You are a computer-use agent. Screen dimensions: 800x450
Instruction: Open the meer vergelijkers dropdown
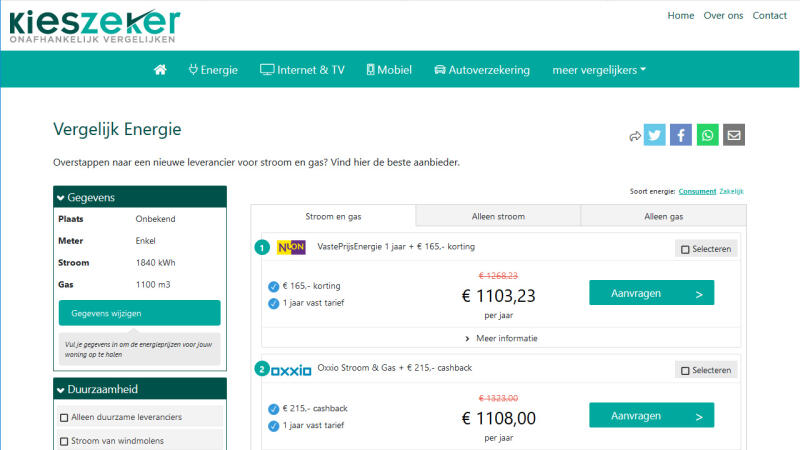(599, 70)
